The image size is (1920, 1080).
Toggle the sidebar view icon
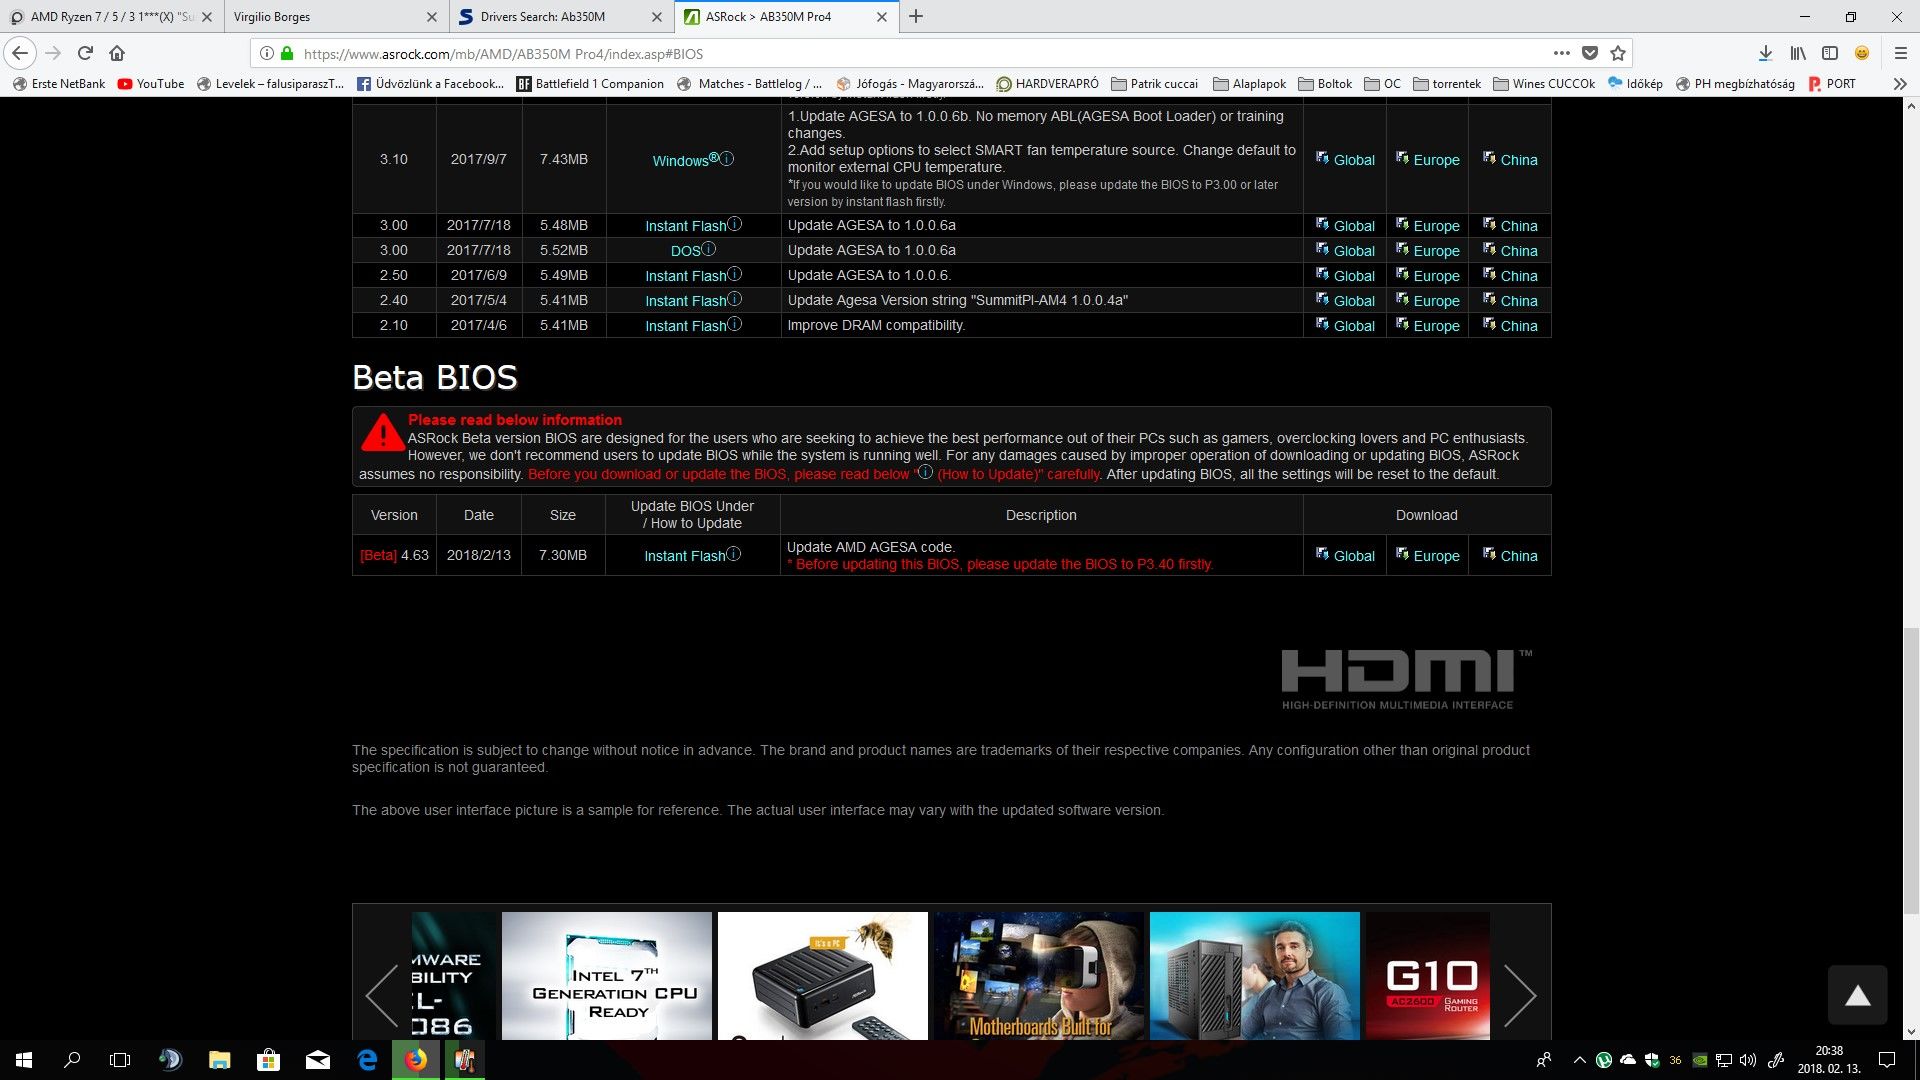pyautogui.click(x=1830, y=53)
